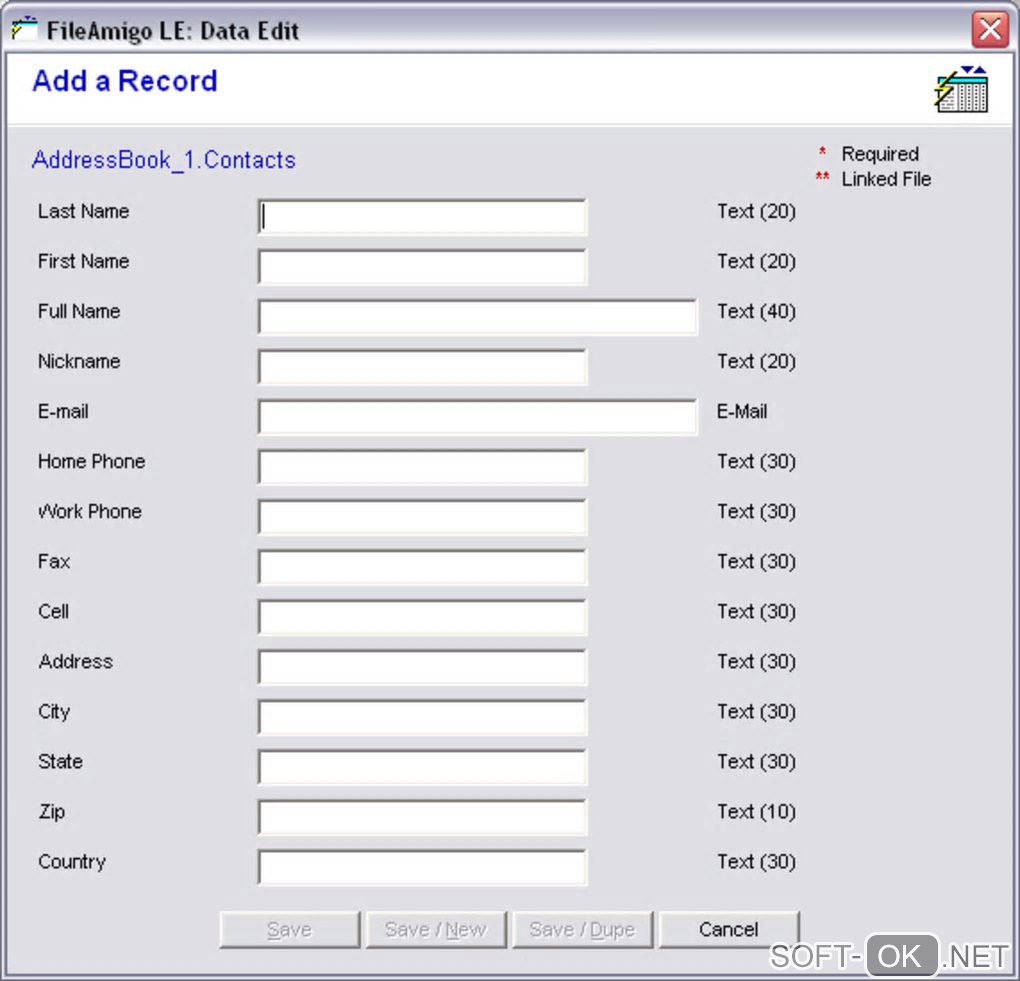Click the FileAmigo LE: Data Edit title
Screen dimensions: 1020x981
pyautogui.click(x=172, y=31)
